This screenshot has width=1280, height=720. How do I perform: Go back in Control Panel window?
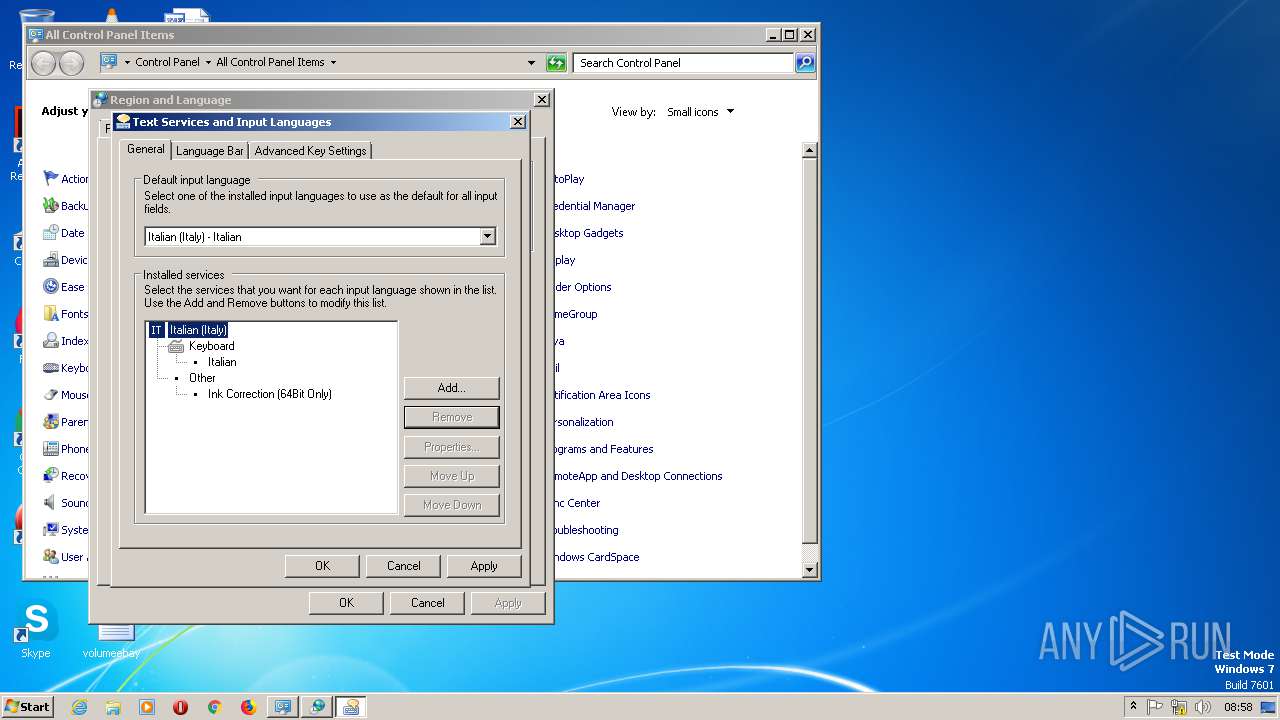(x=44, y=63)
